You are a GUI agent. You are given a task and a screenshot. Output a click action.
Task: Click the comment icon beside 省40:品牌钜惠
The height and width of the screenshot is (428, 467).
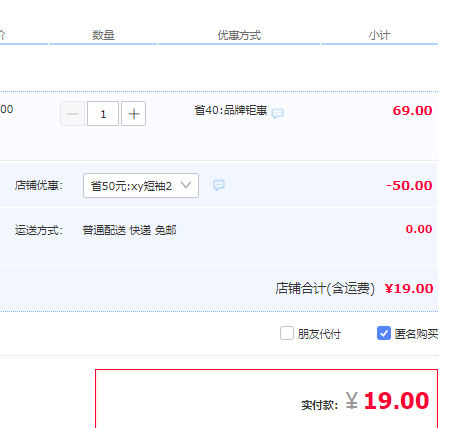click(x=277, y=113)
